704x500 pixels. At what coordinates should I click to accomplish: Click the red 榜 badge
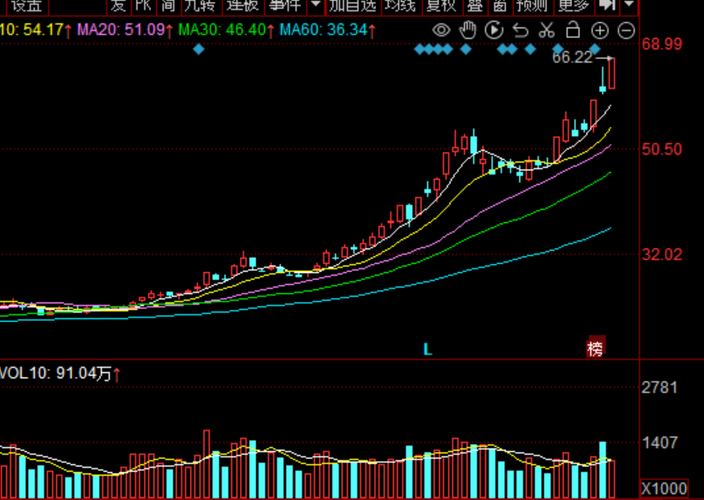pos(595,346)
